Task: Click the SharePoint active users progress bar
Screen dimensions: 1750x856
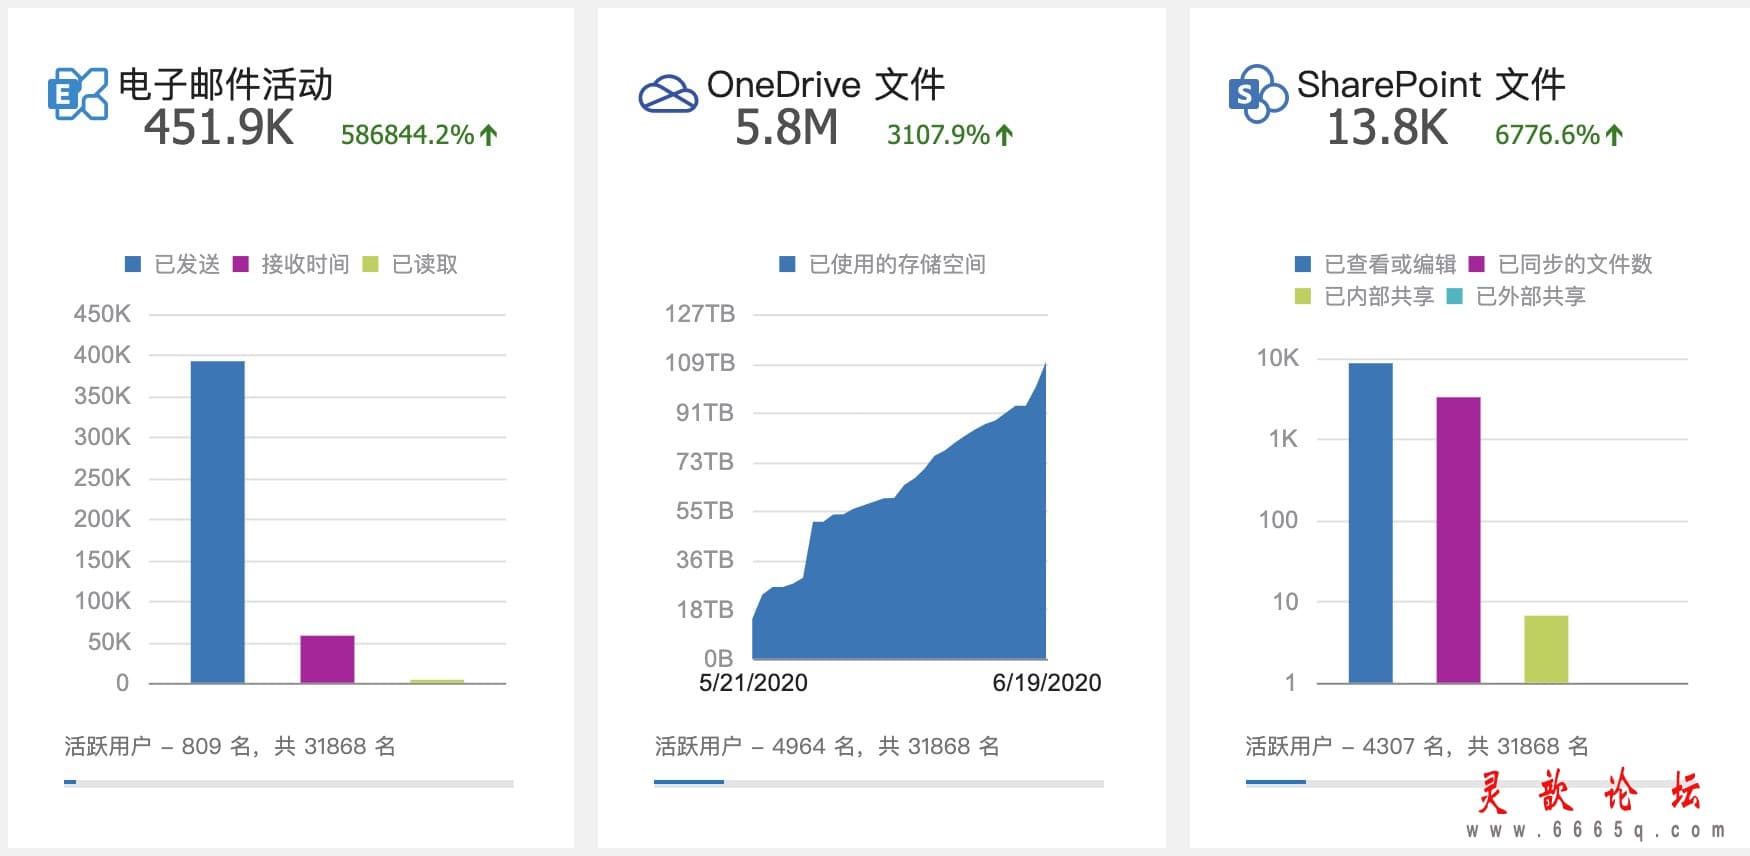Action: click(1470, 783)
